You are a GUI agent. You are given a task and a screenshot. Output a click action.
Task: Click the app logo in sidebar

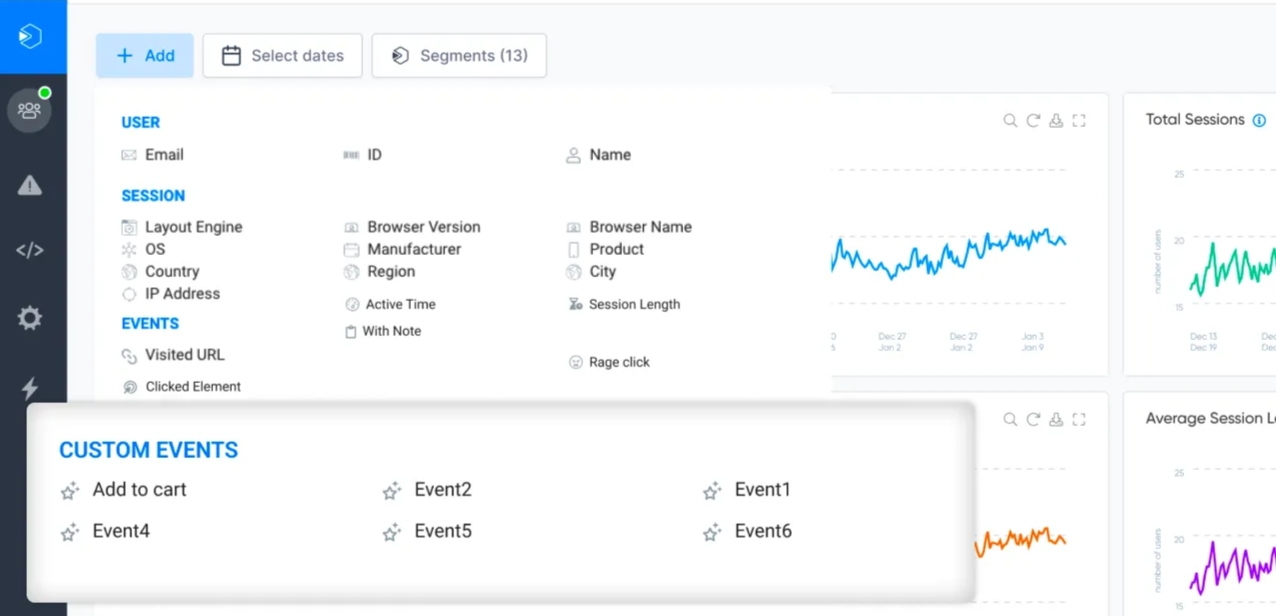(x=30, y=36)
